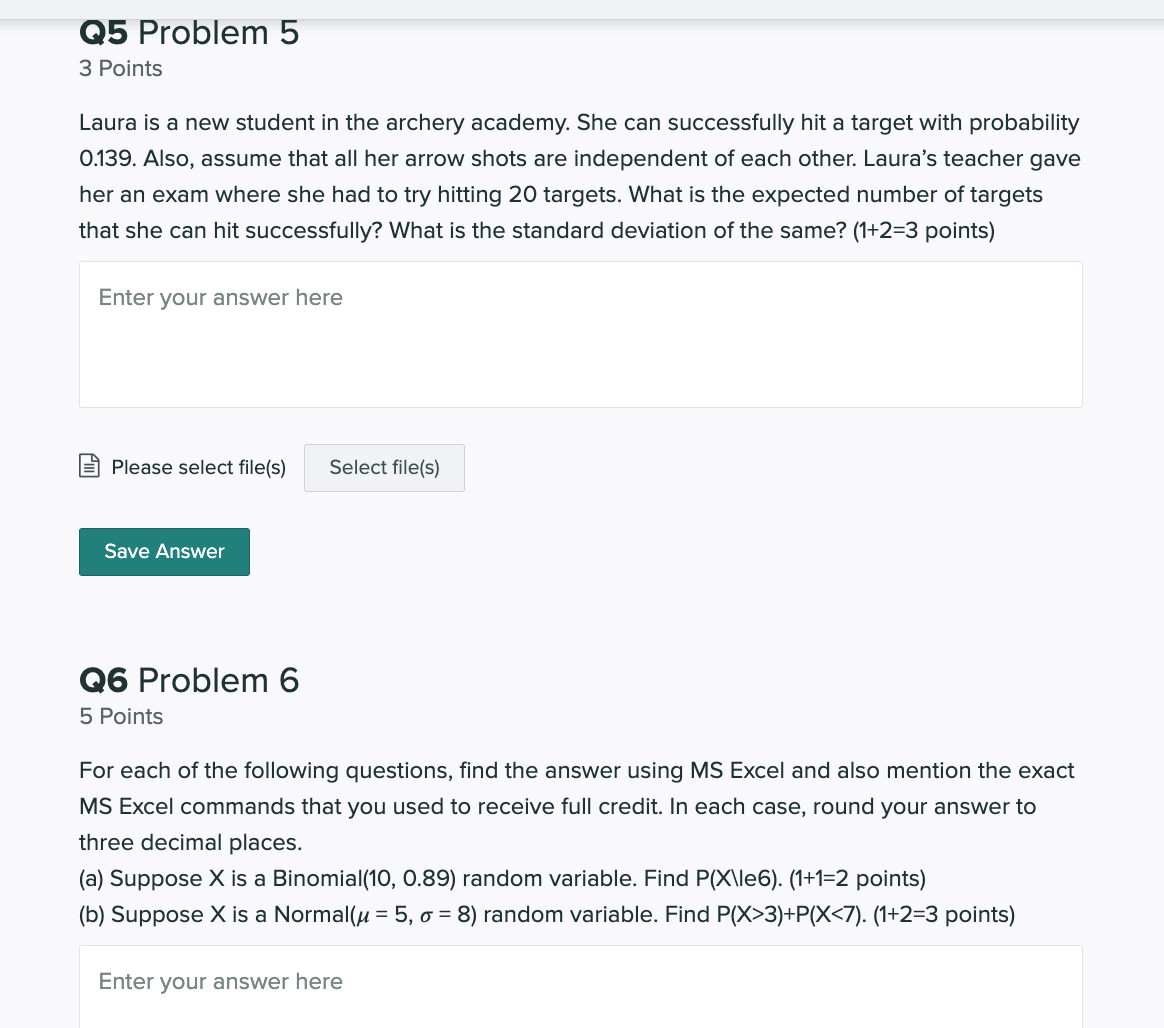Click Save Answer for Problem 5

[x=164, y=551]
